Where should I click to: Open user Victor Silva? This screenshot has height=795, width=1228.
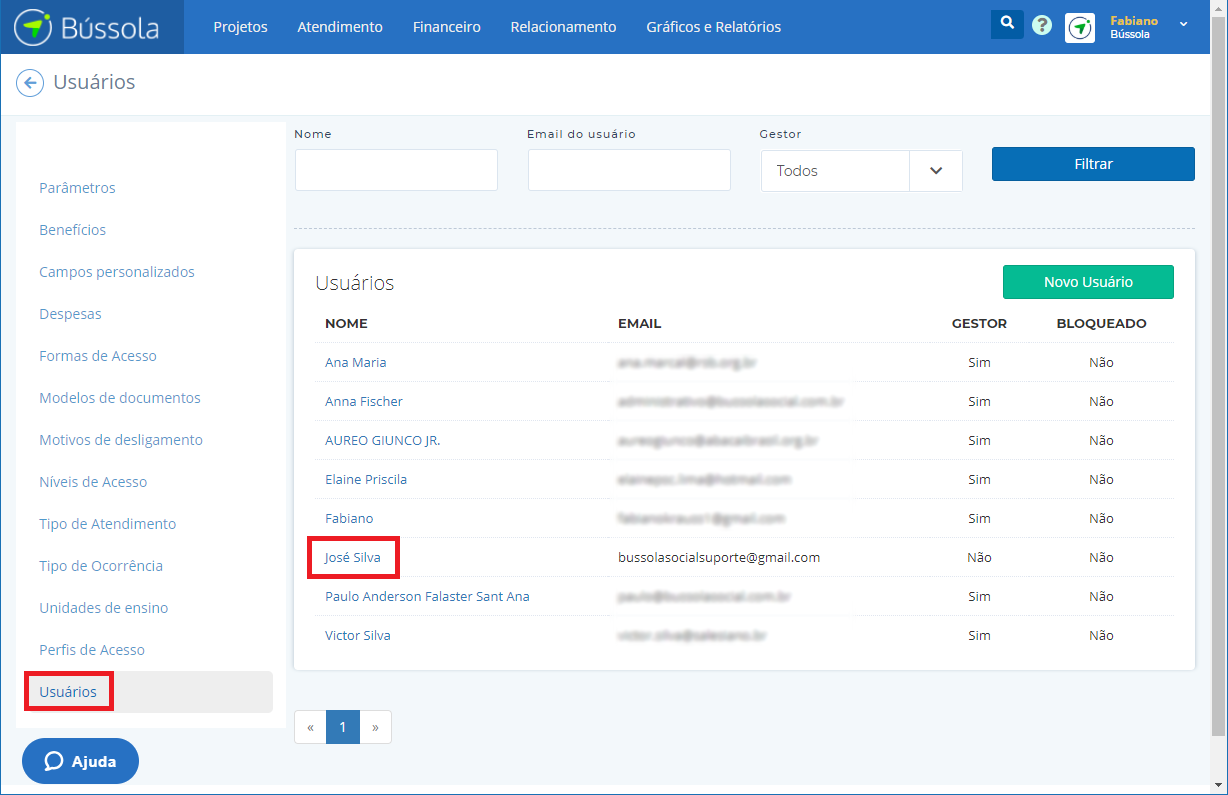[358, 636]
